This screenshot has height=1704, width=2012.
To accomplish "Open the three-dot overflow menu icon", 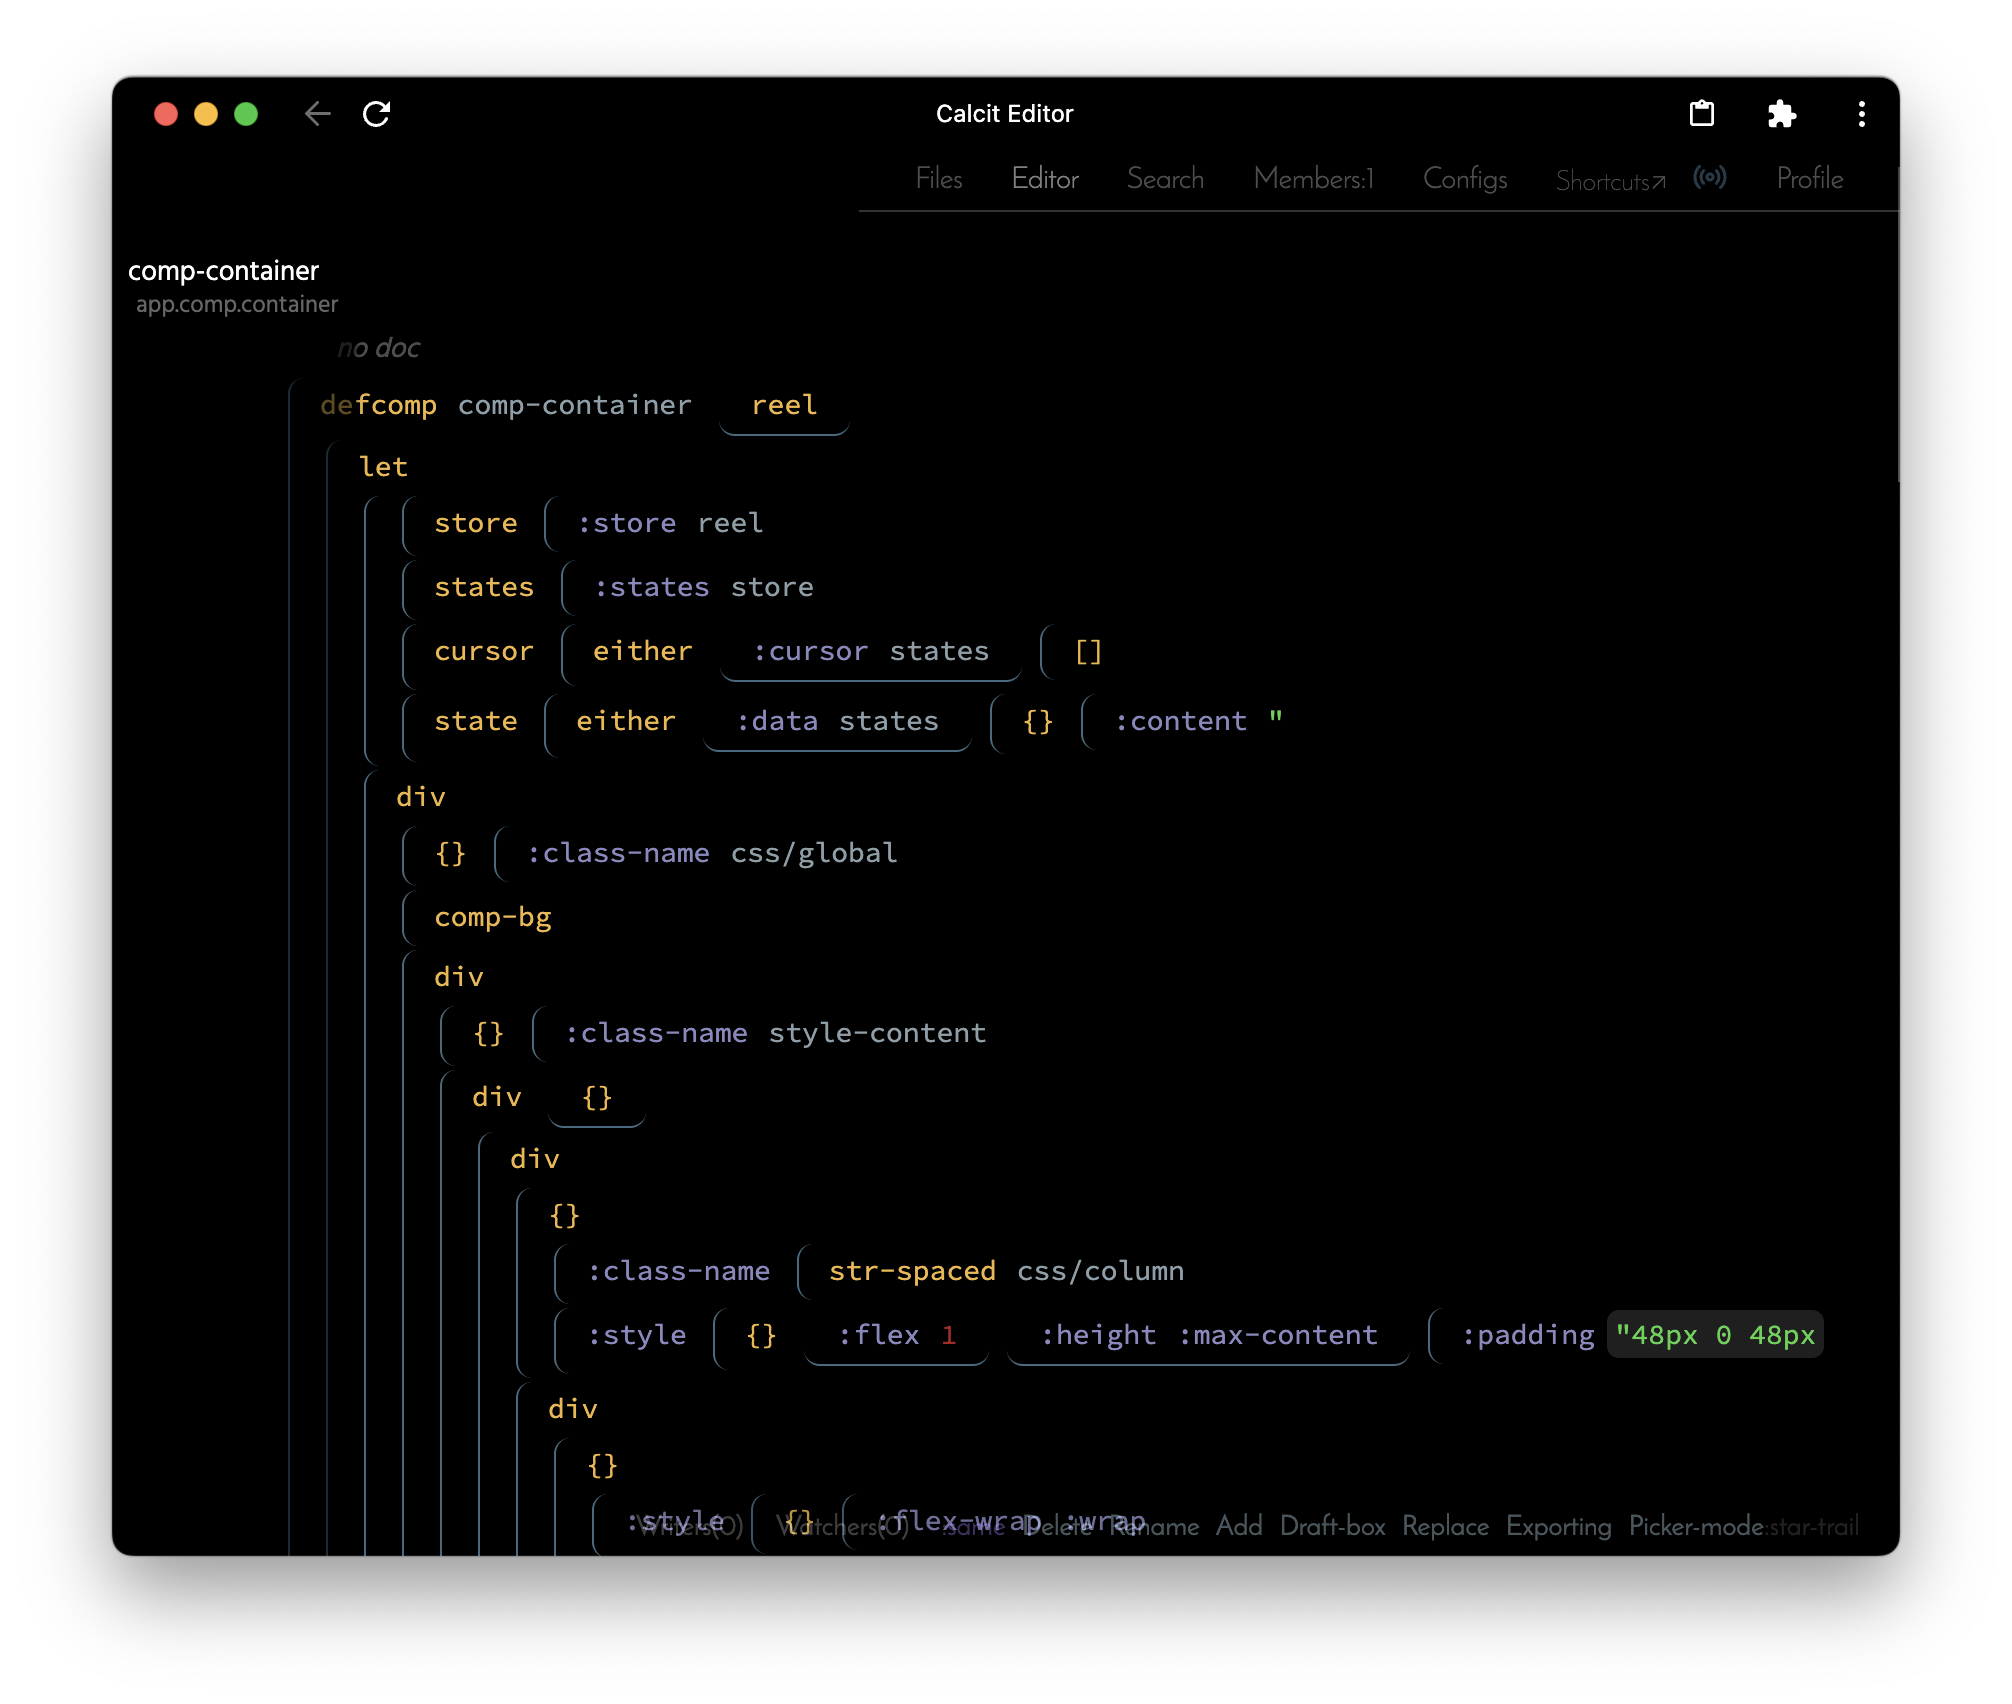I will tap(1861, 114).
